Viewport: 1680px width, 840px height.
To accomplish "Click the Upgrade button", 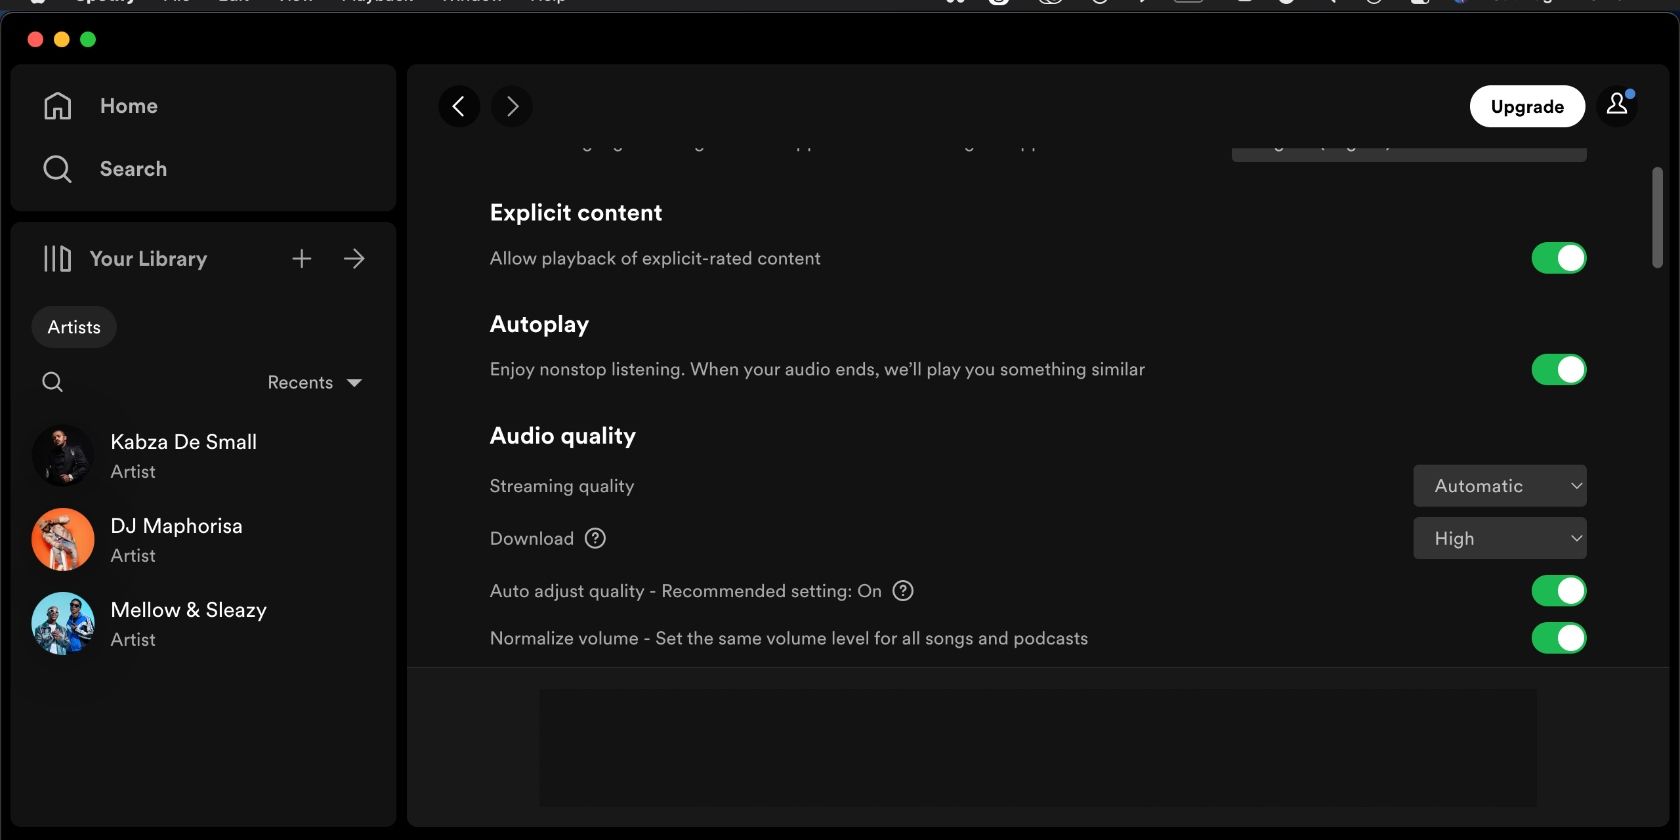I will pos(1527,107).
